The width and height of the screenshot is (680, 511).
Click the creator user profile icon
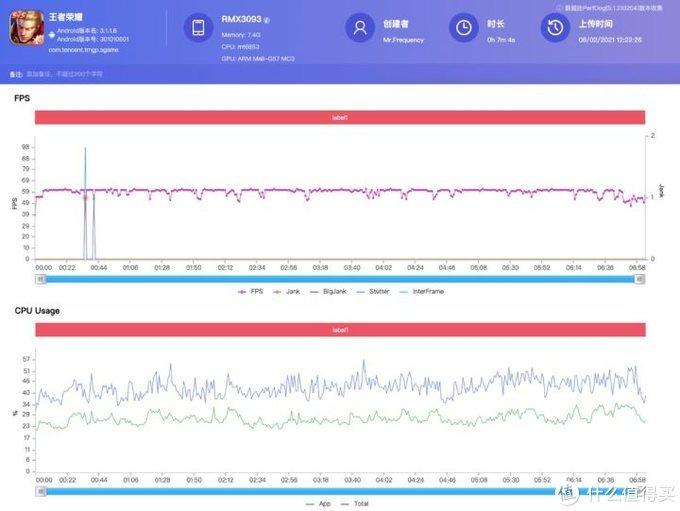tap(360, 28)
